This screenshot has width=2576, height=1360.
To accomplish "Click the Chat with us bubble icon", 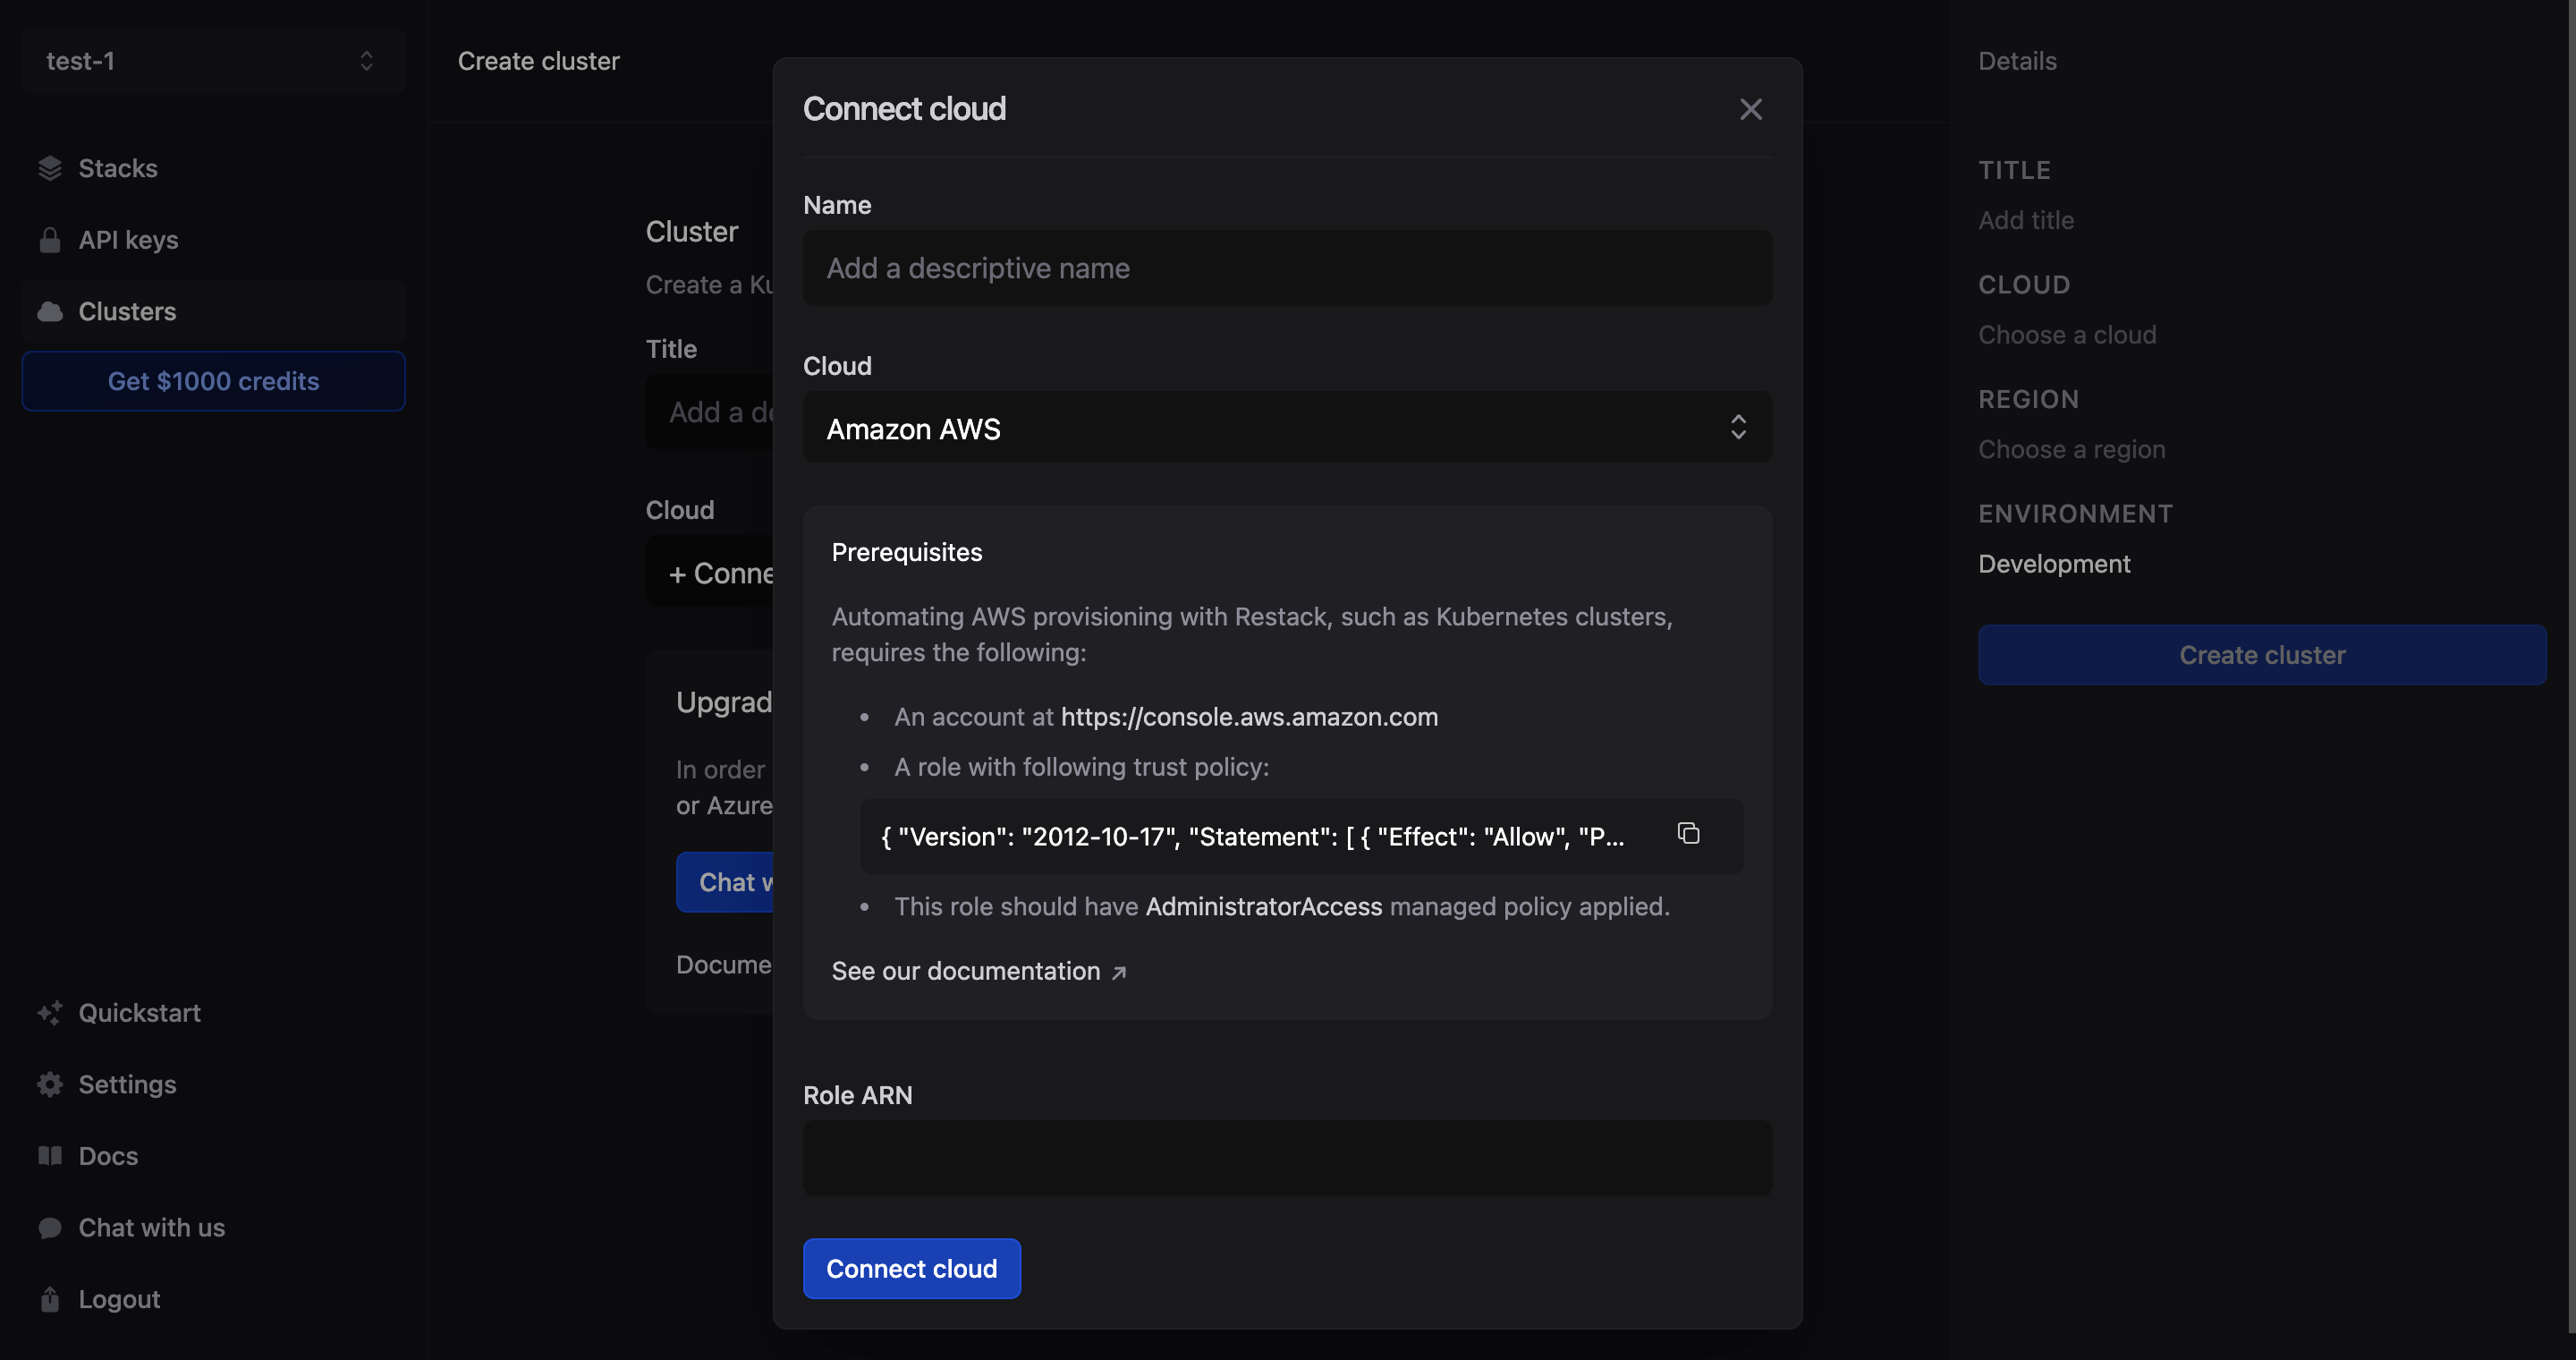I will point(50,1228).
